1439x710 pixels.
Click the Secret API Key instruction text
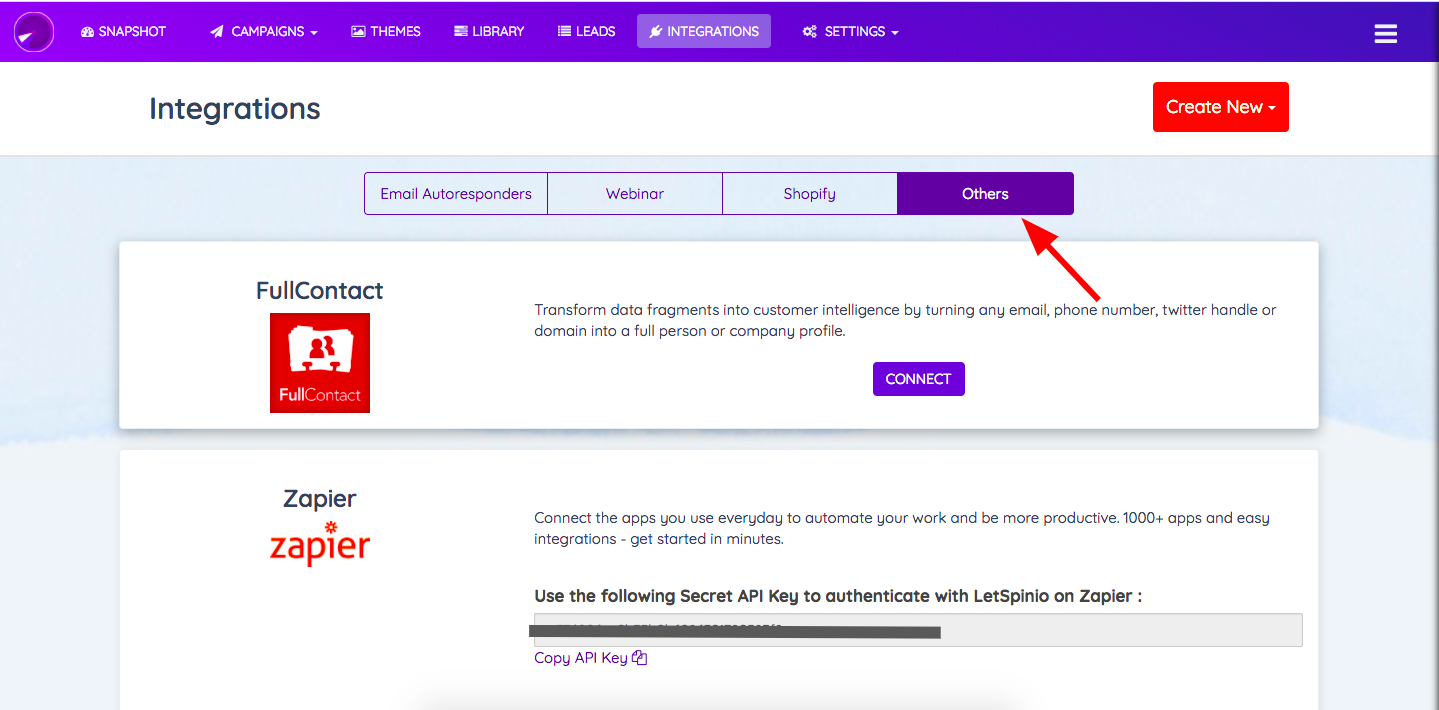[838, 596]
